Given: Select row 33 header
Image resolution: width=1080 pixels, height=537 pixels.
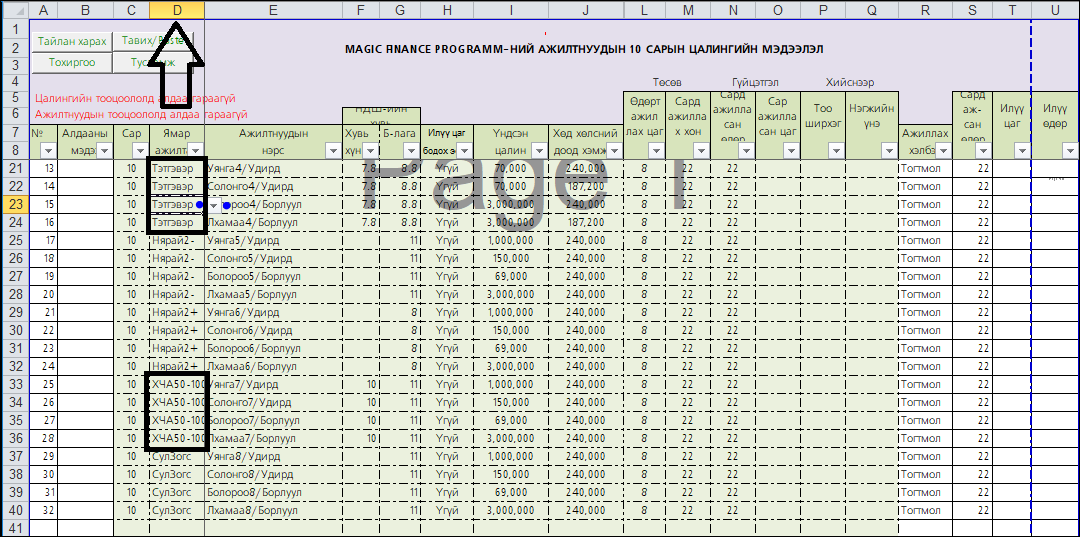Looking at the screenshot, I should tap(13, 384).
